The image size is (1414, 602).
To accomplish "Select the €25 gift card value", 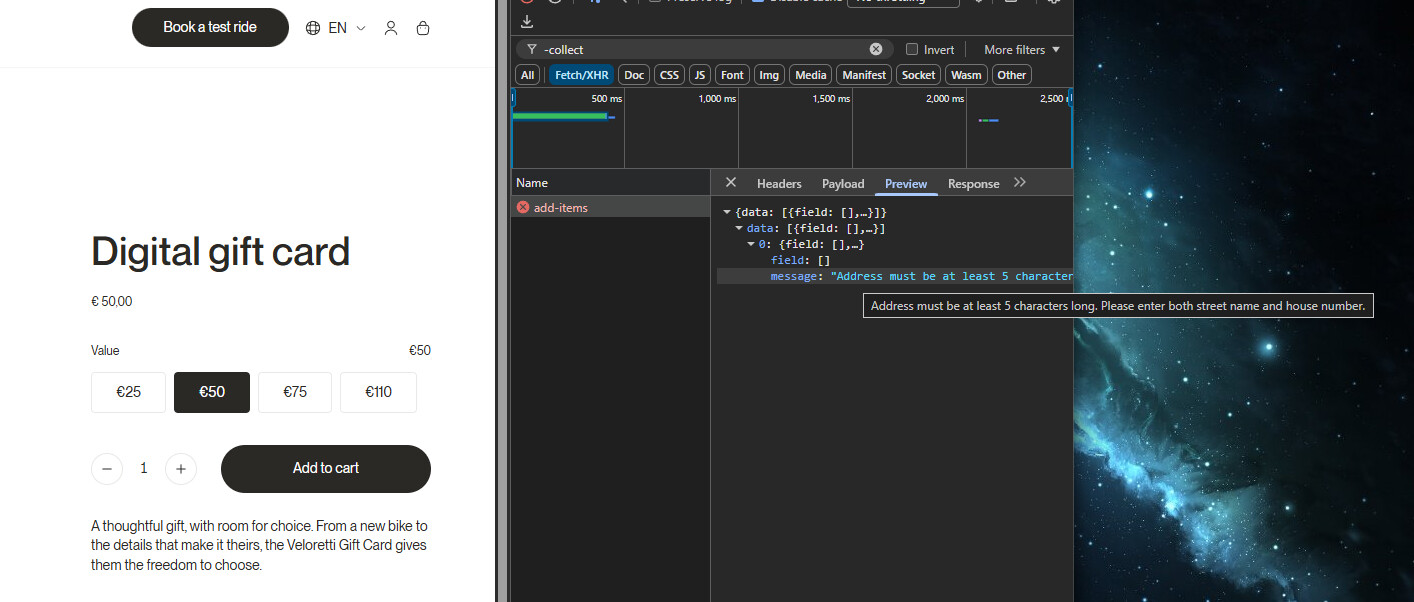I will (128, 392).
